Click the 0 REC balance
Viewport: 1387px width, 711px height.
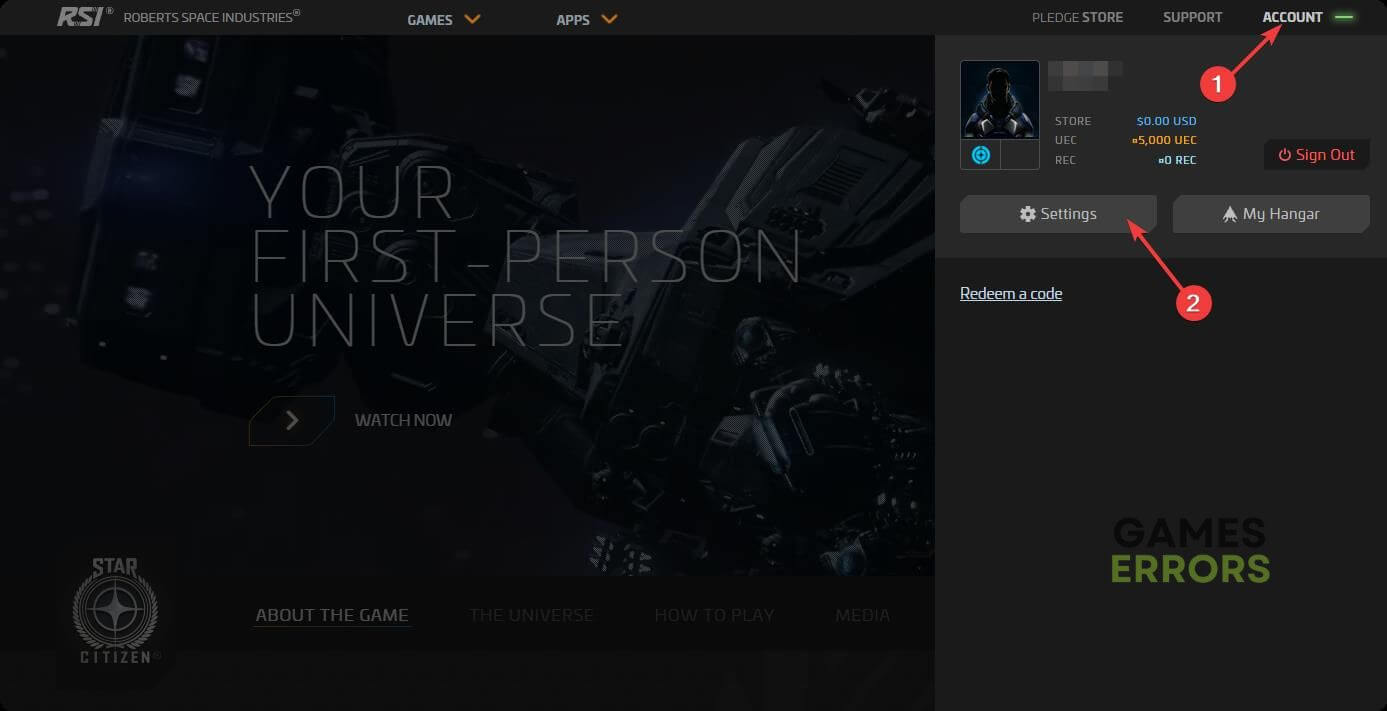pyautogui.click(x=1177, y=160)
